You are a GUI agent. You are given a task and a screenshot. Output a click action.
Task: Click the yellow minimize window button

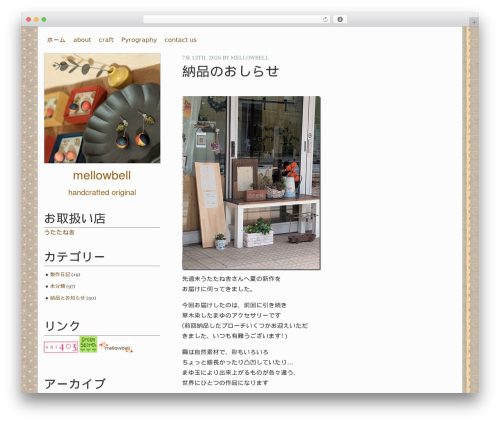click(36, 19)
